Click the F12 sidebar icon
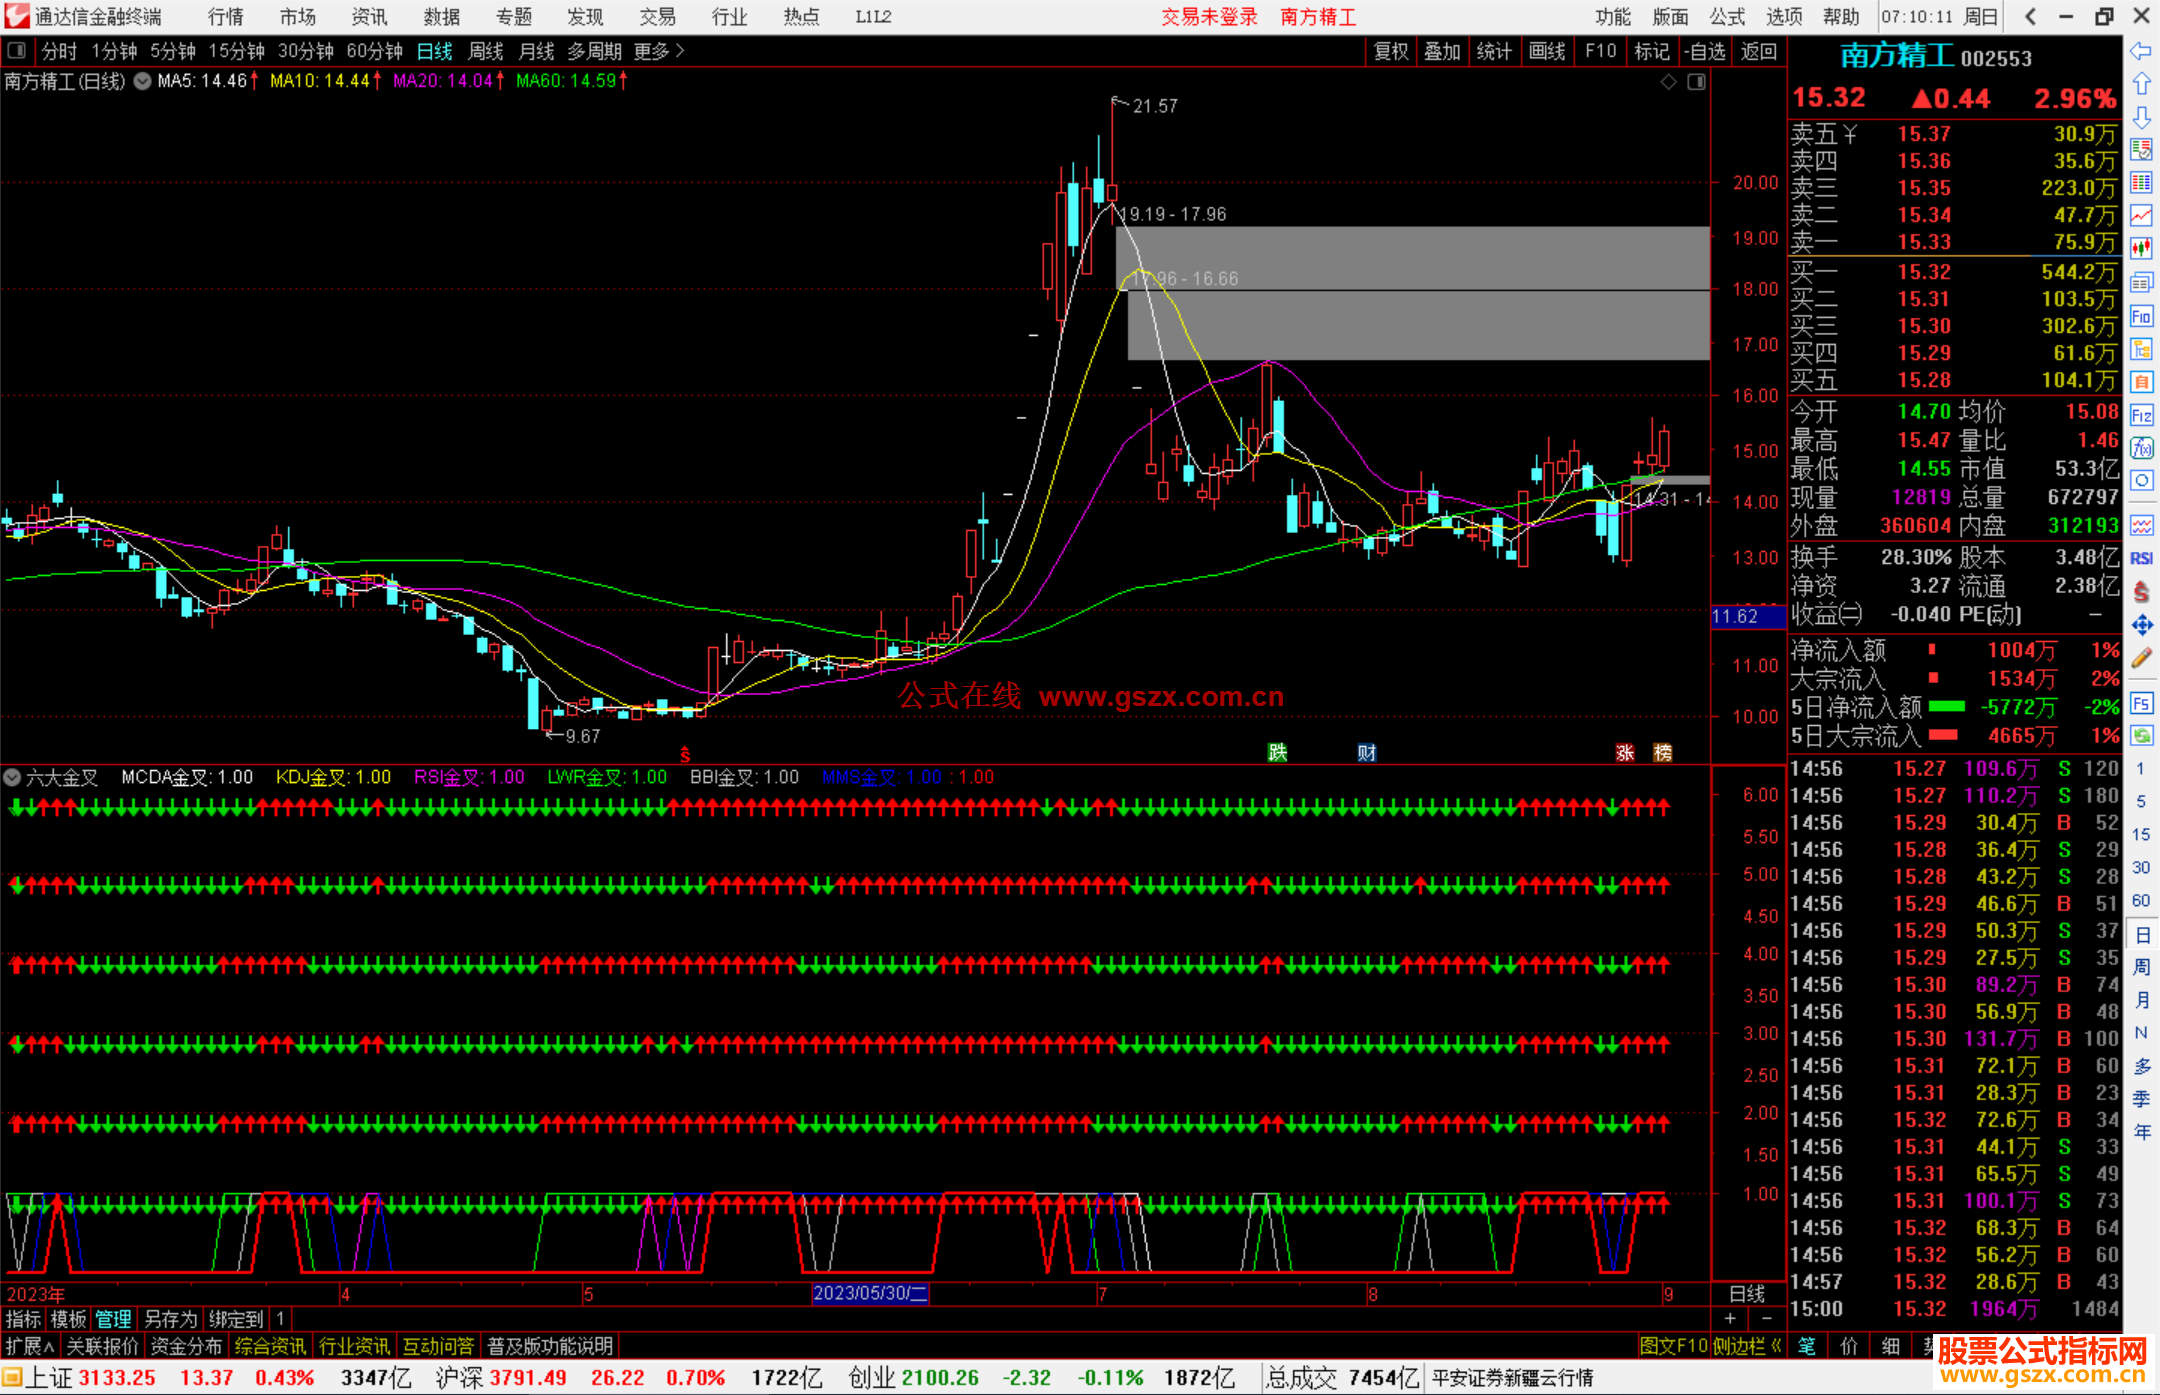2160x1395 pixels. click(x=2141, y=415)
